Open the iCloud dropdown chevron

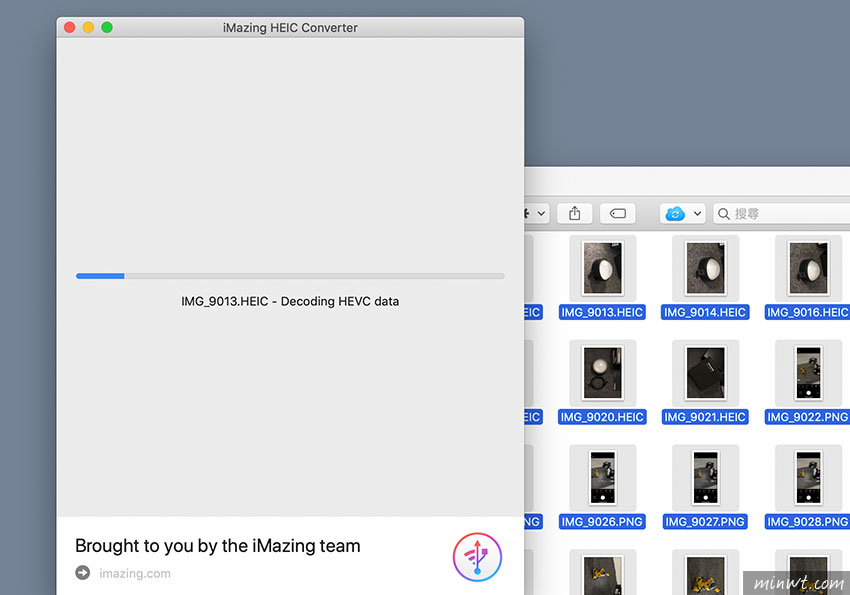(697, 214)
